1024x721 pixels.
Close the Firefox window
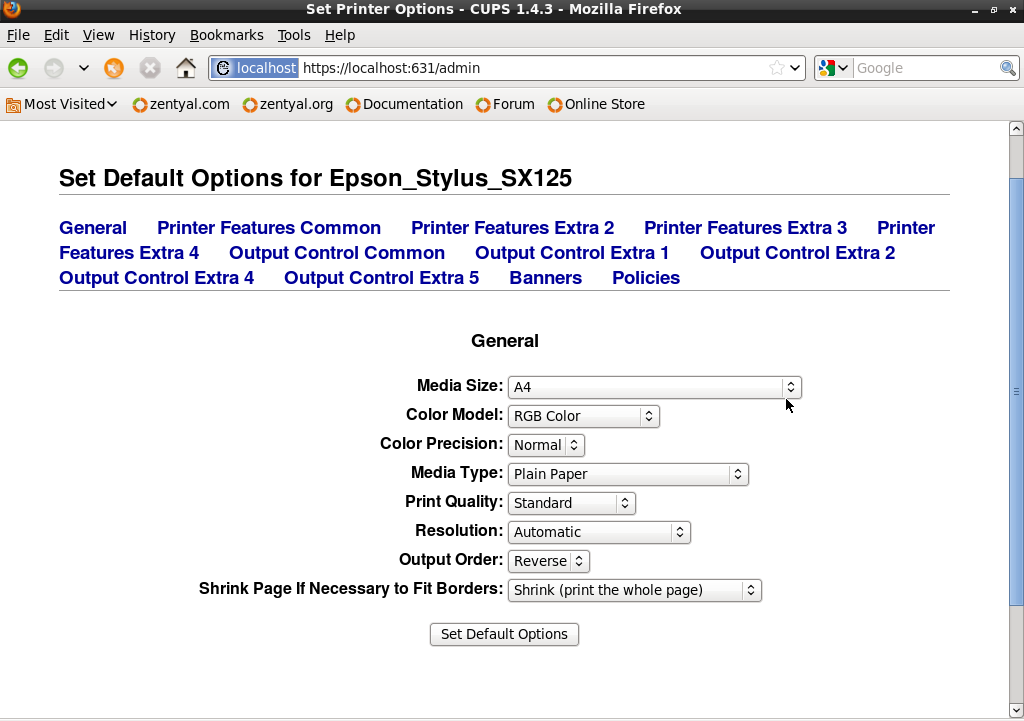(x=1013, y=10)
